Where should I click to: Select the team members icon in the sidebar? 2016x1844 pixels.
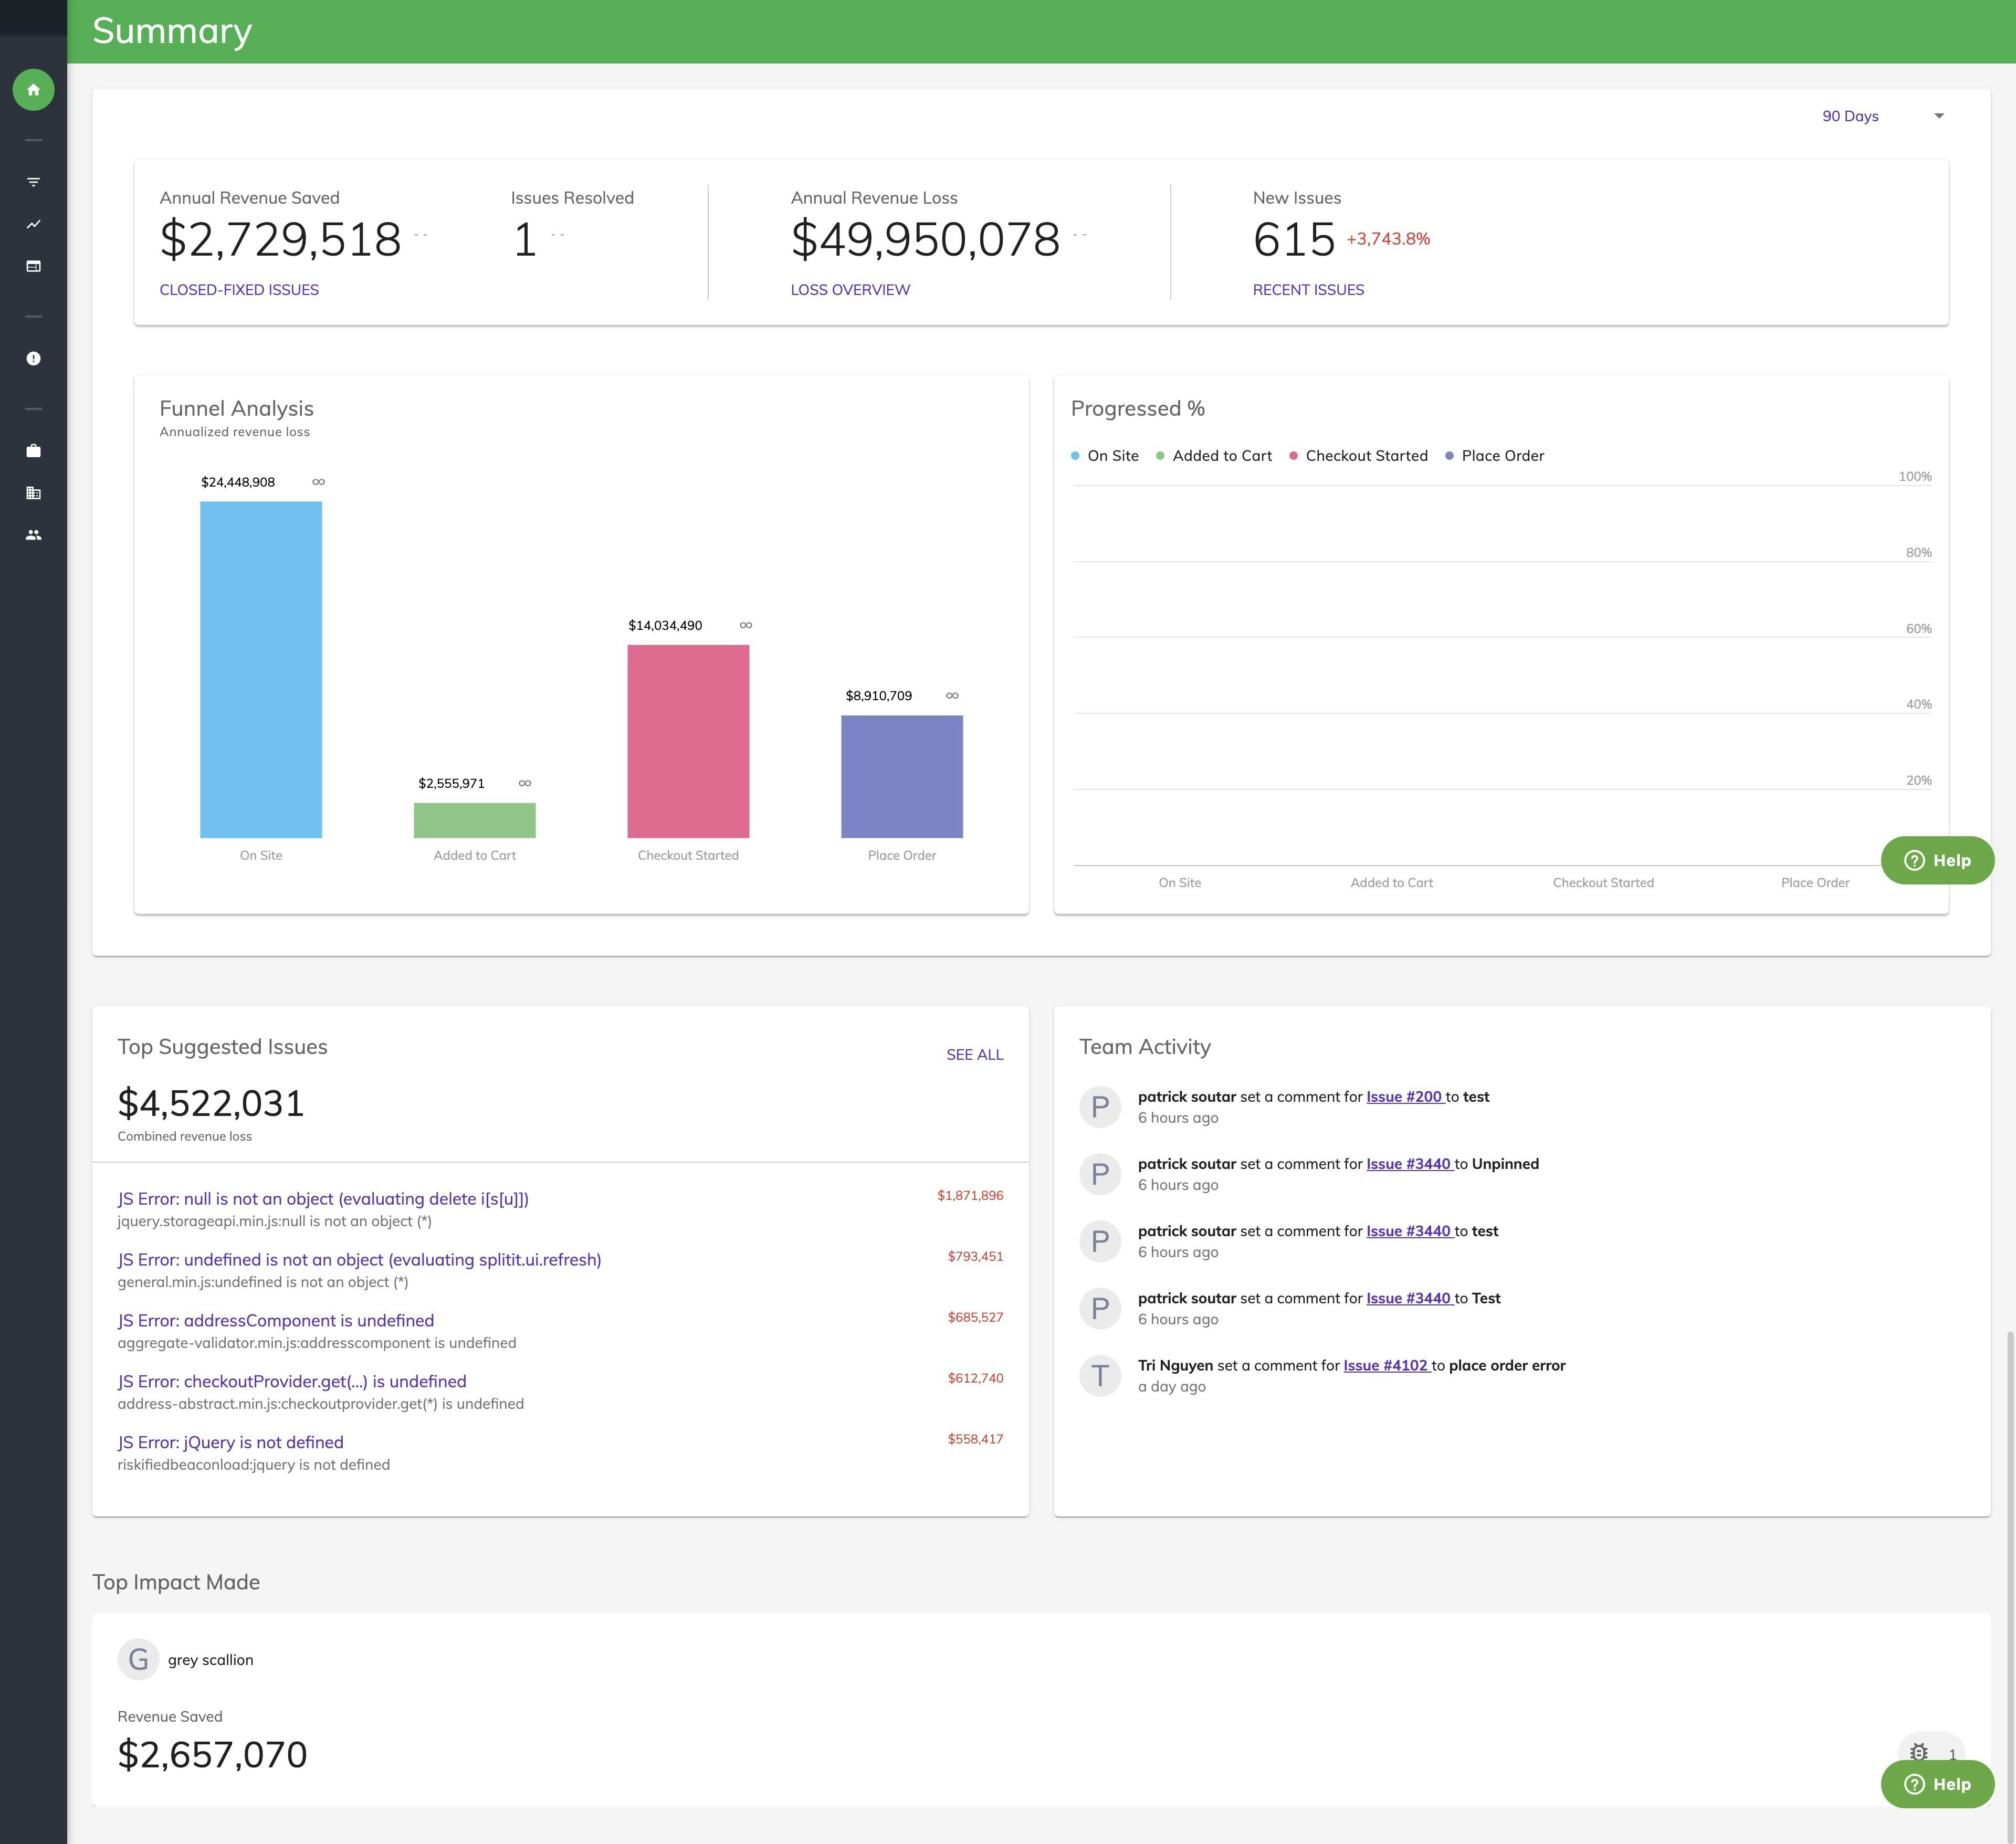point(33,534)
